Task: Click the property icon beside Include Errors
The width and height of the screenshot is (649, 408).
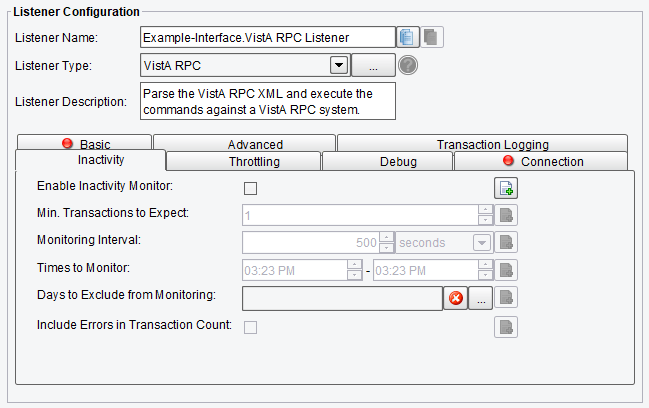Action: point(506,327)
